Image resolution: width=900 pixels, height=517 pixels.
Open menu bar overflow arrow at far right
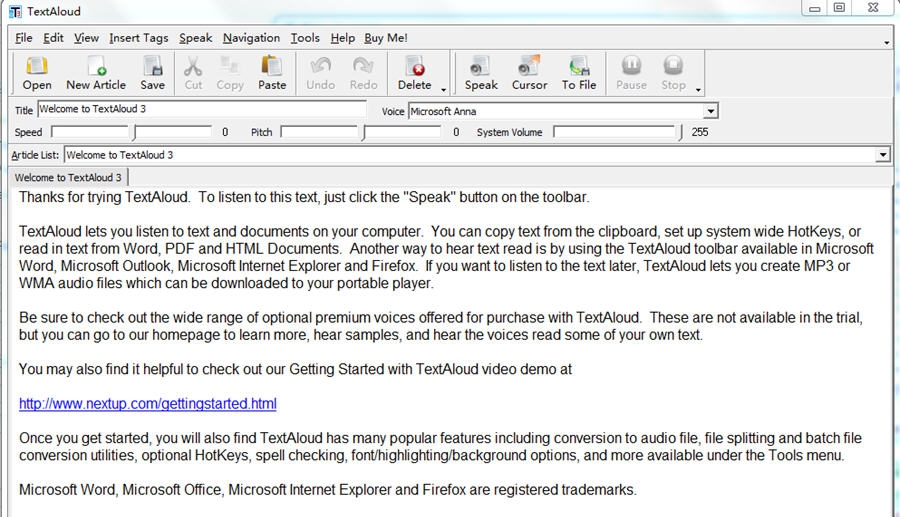(887, 42)
